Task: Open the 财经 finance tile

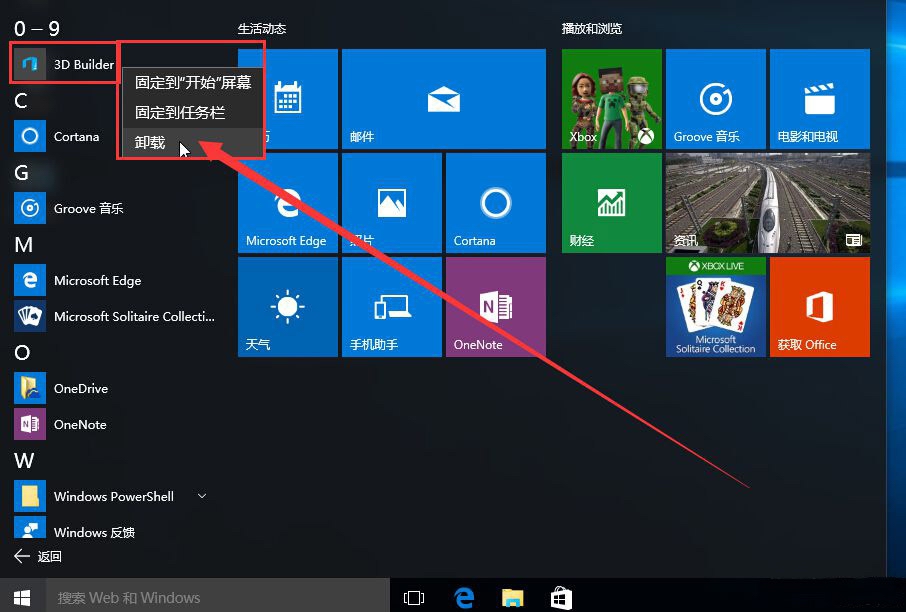Action: click(x=612, y=203)
